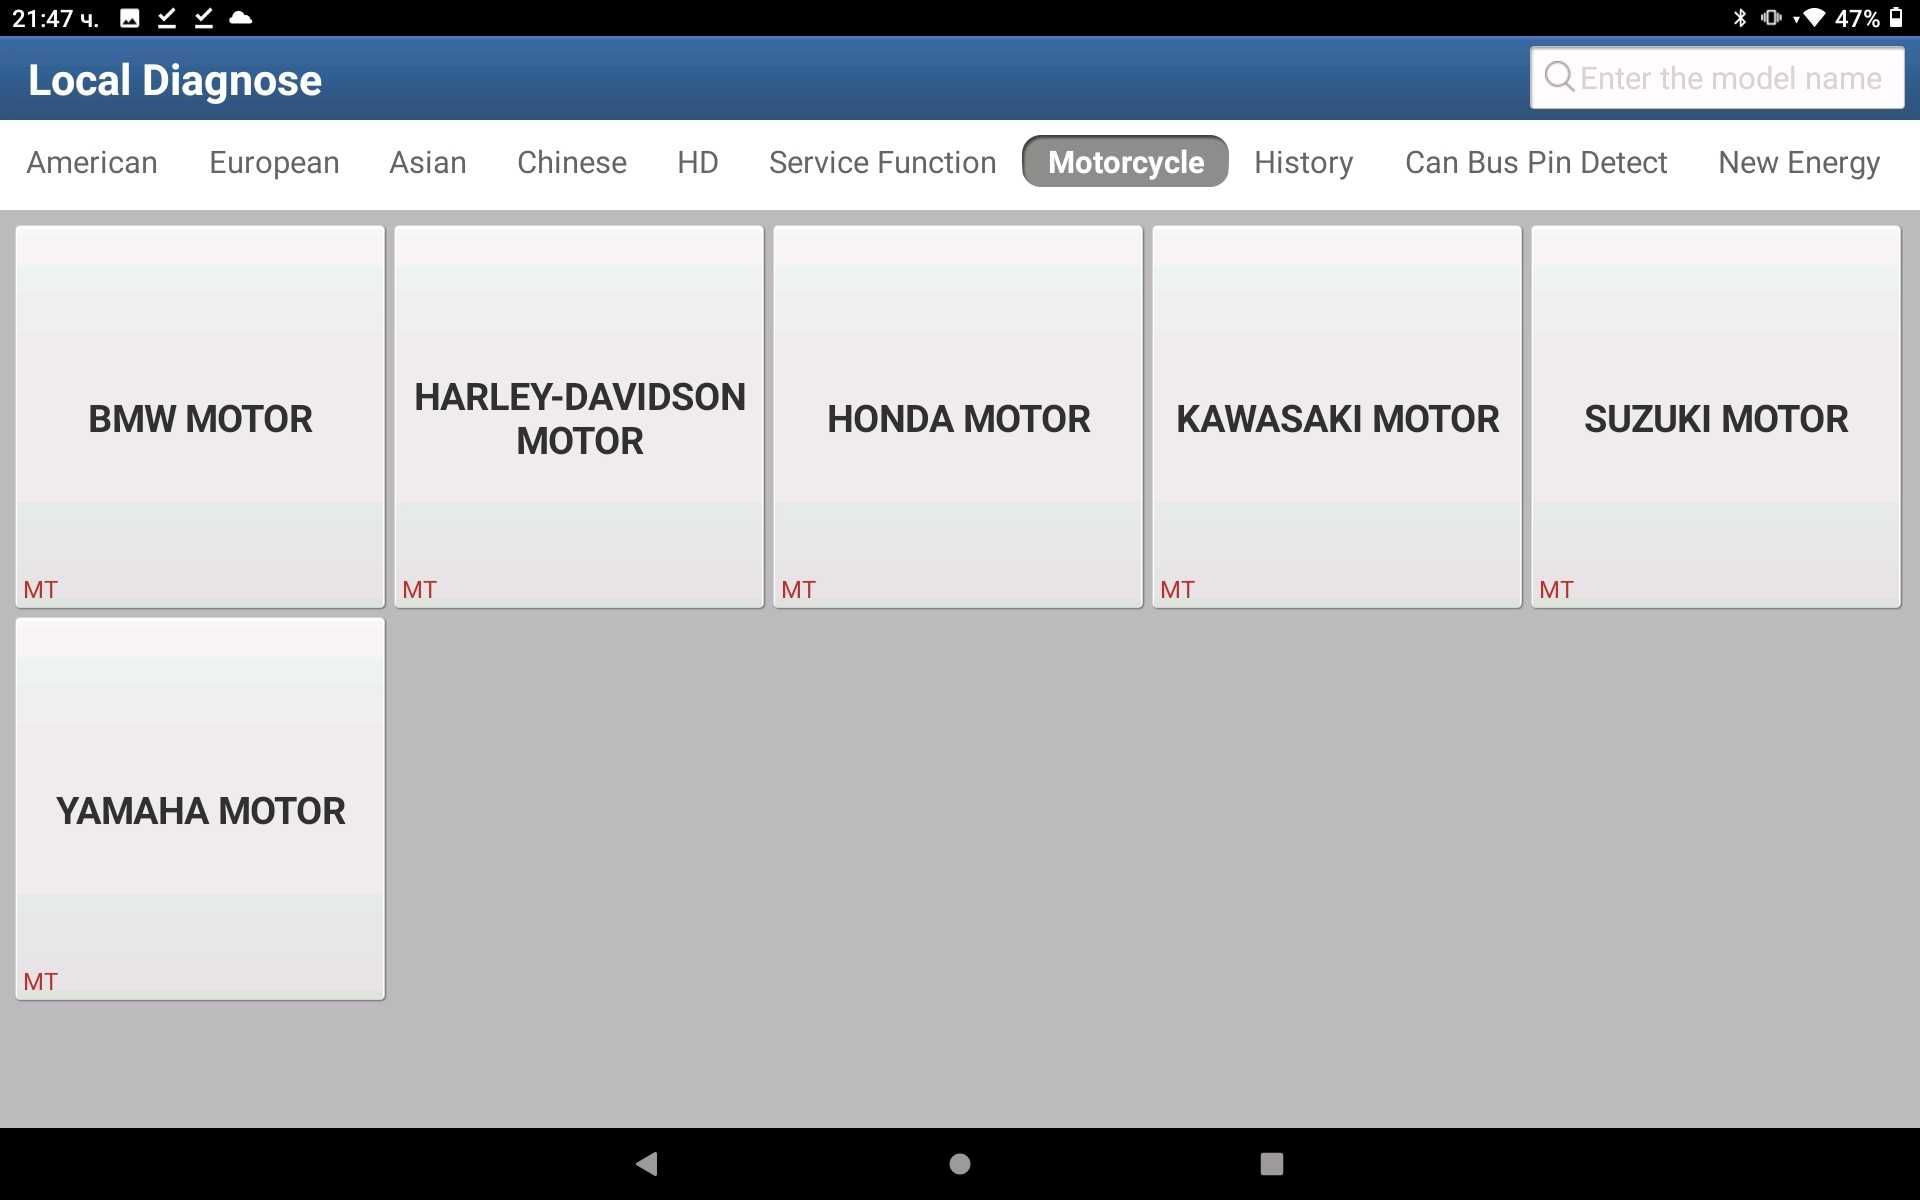Switch to HD category tab
Image resolution: width=1920 pixels, height=1200 pixels.
[x=697, y=160]
